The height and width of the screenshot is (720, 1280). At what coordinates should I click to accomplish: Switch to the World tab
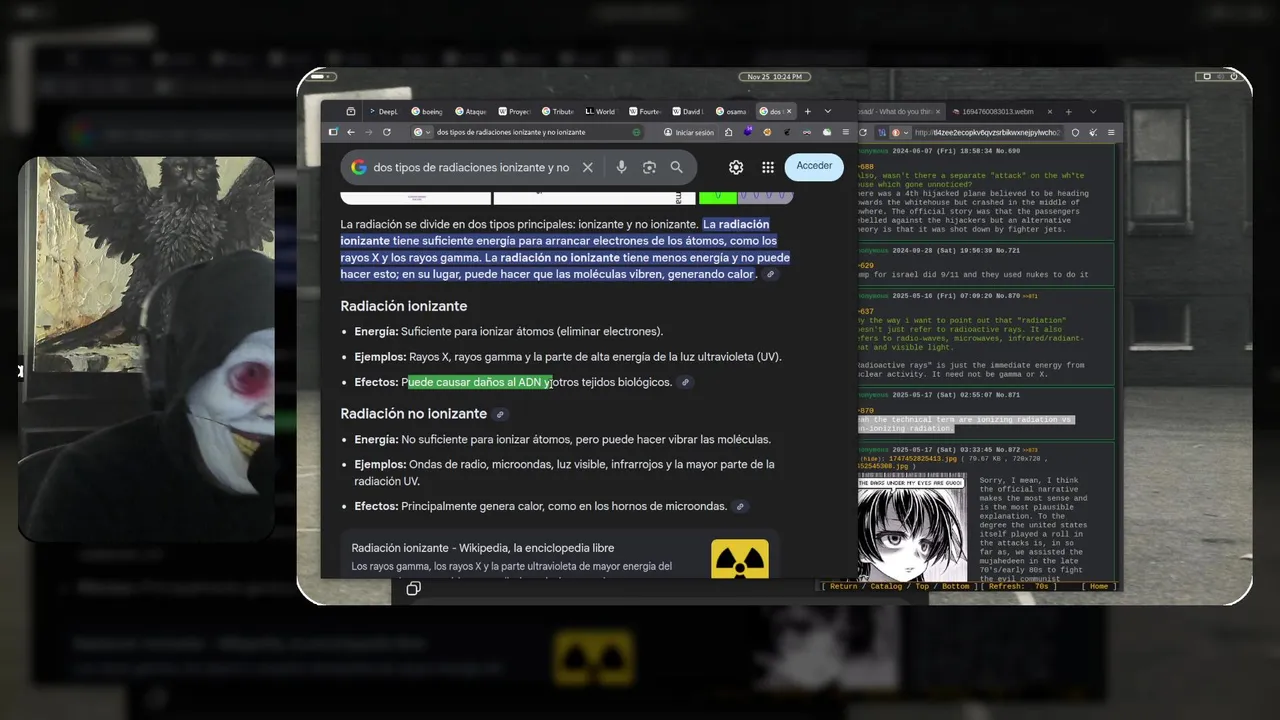[599, 111]
